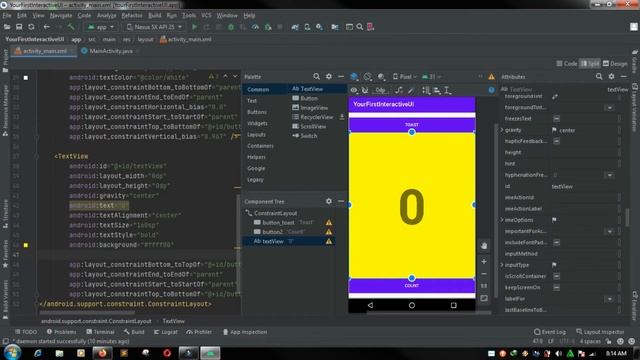Click the Sync project refresh icon
Screen dimensions: 640x360
31,27
